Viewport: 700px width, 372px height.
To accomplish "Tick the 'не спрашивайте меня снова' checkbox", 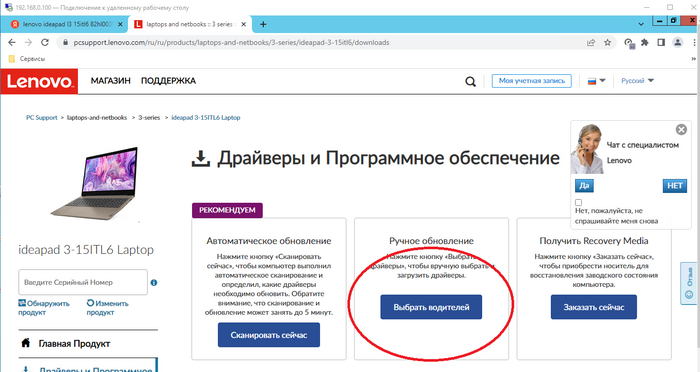I will click(x=579, y=202).
